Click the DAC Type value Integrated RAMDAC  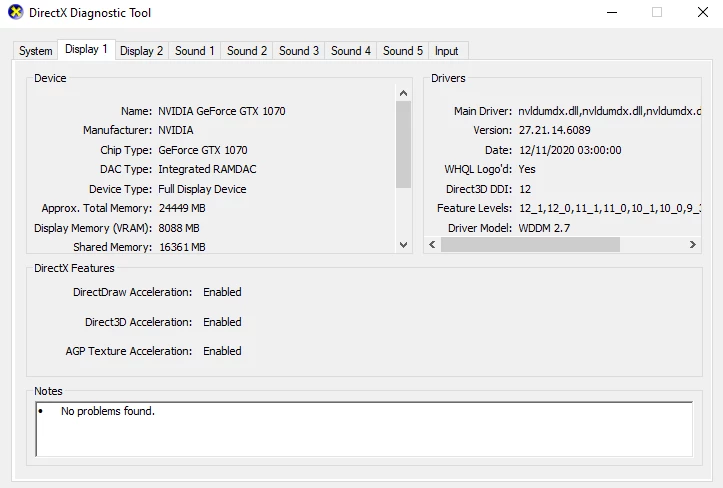pos(207,169)
